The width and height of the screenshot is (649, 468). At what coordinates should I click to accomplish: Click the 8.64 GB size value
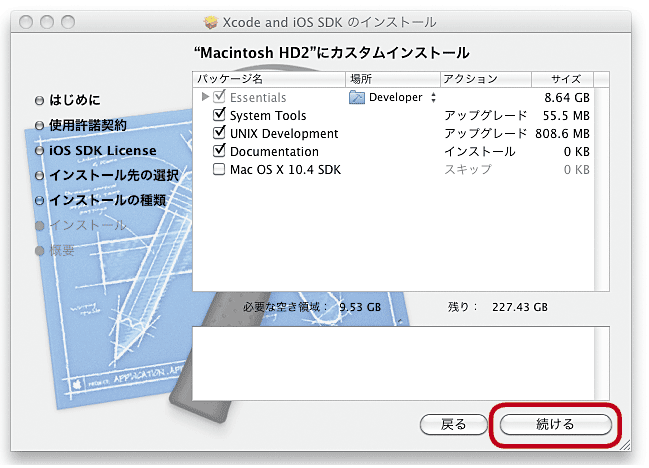[567, 98]
